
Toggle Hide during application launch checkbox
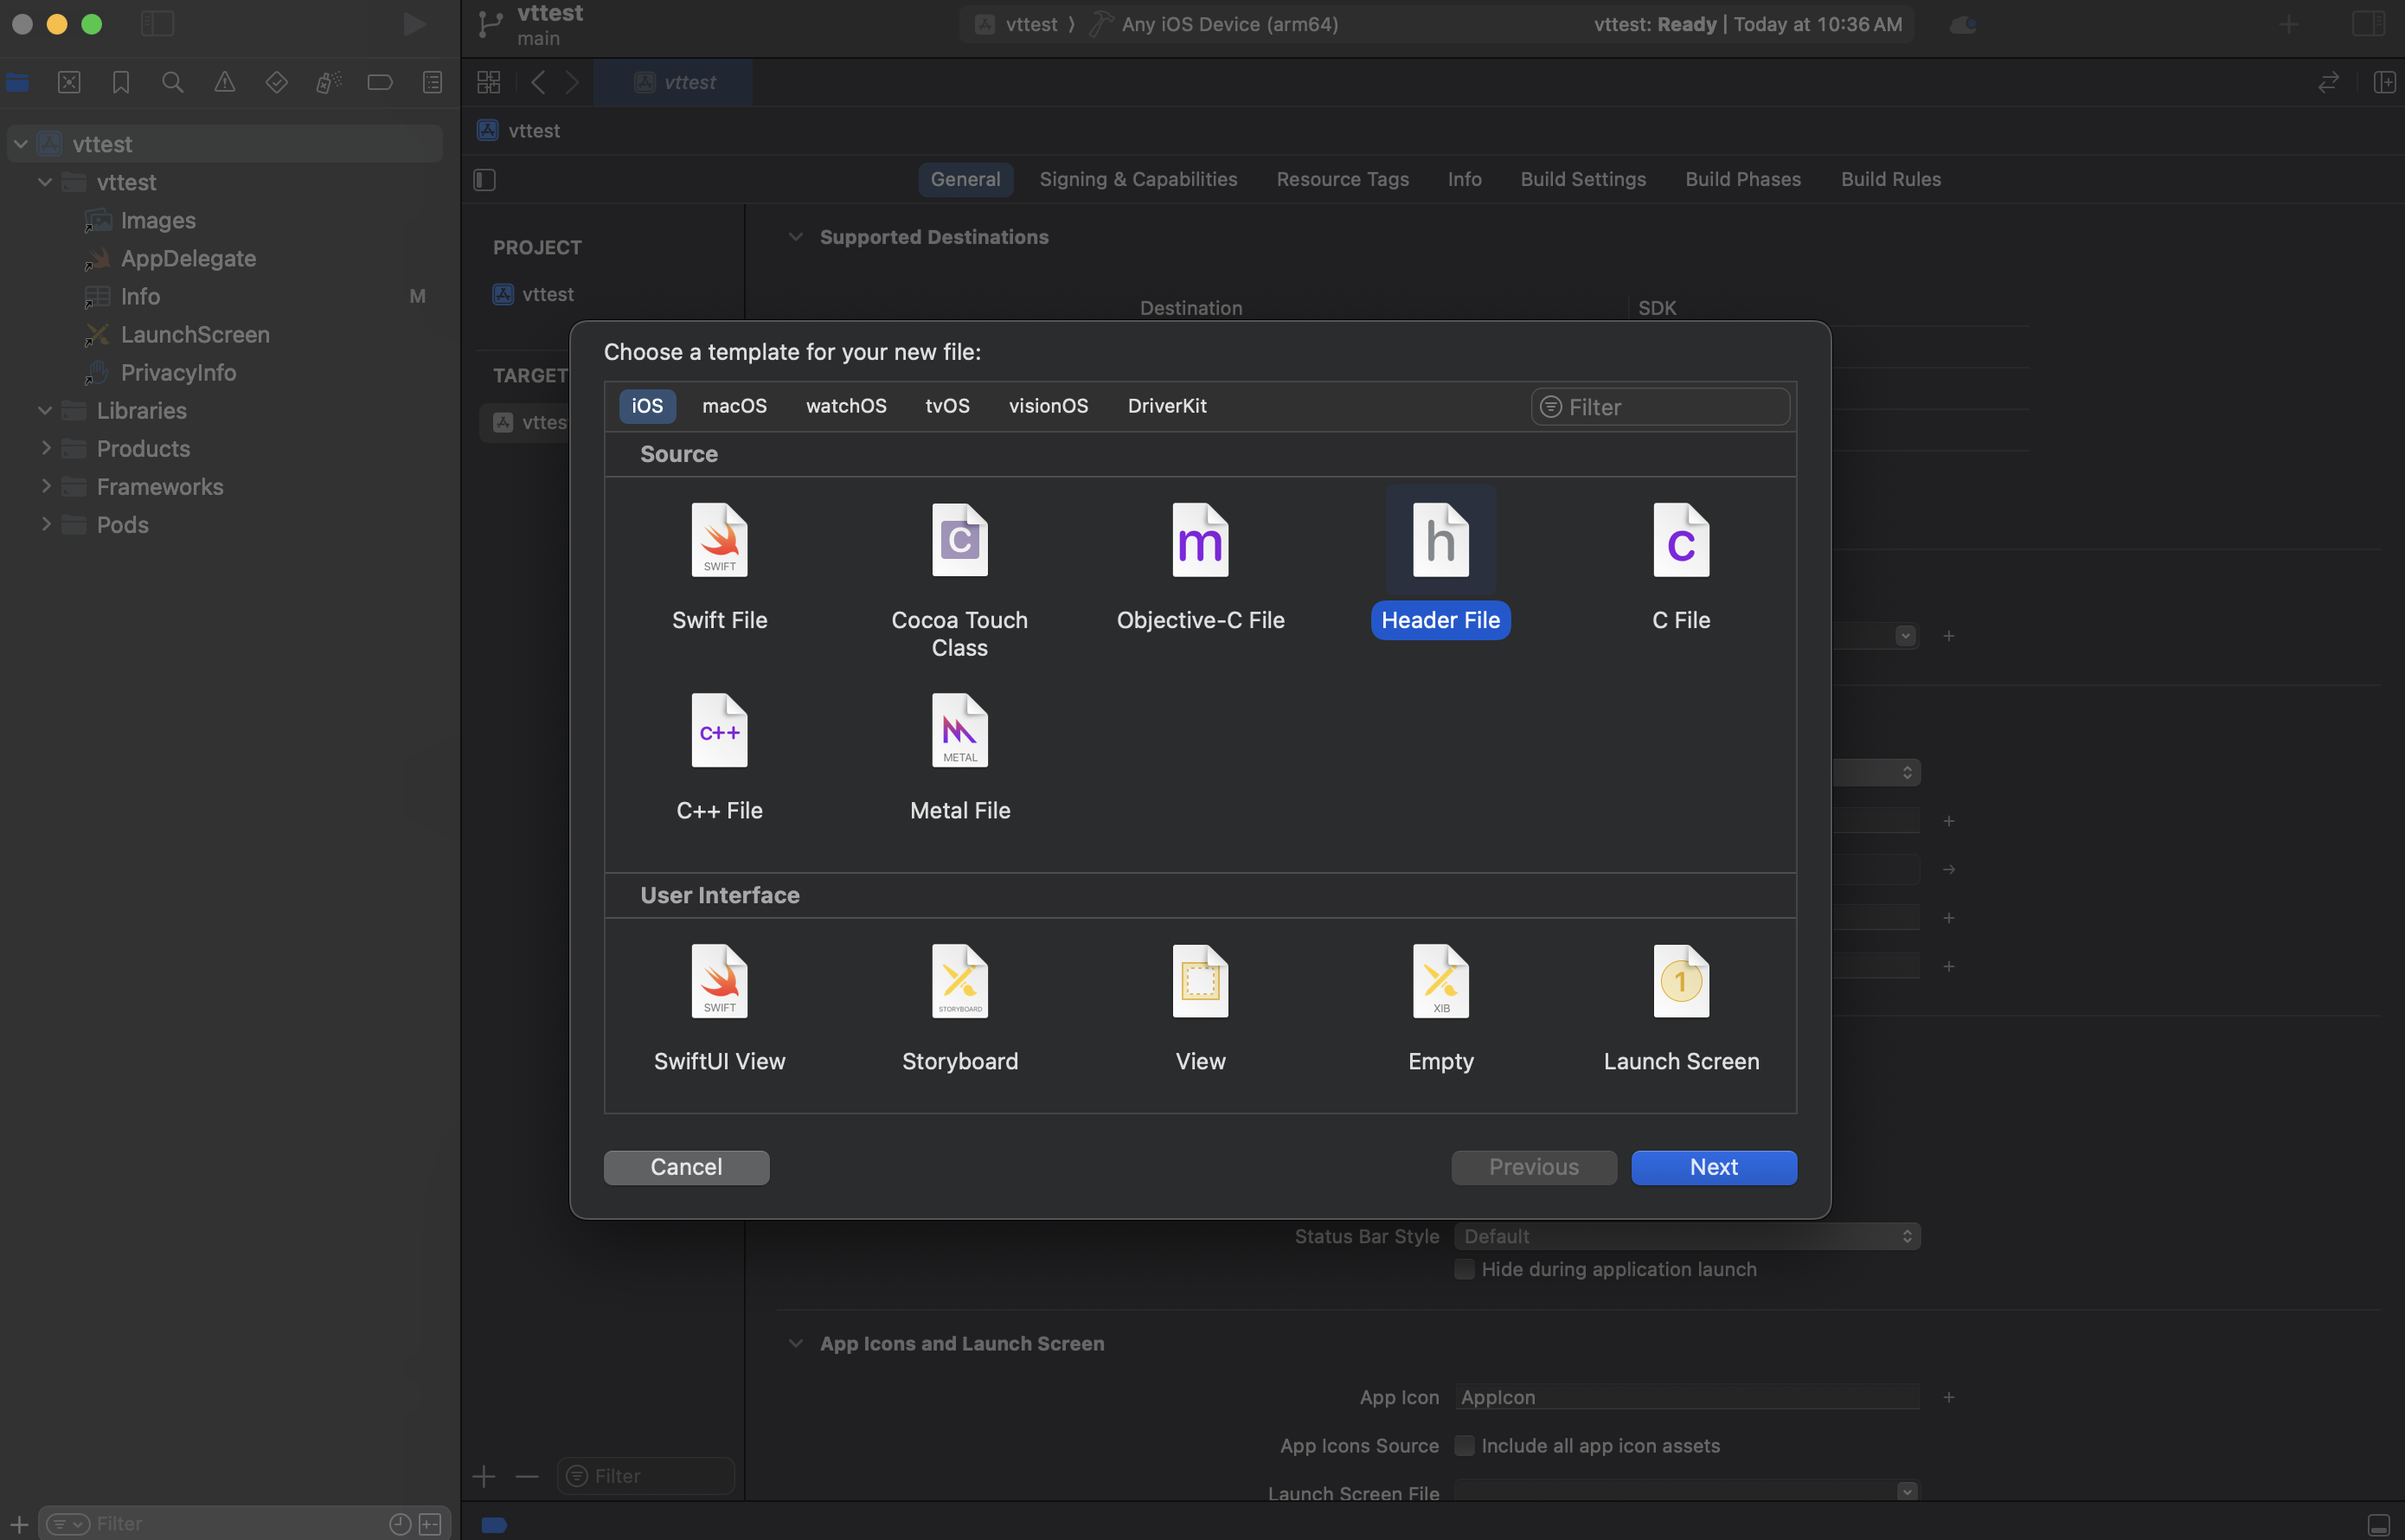tap(1464, 1269)
